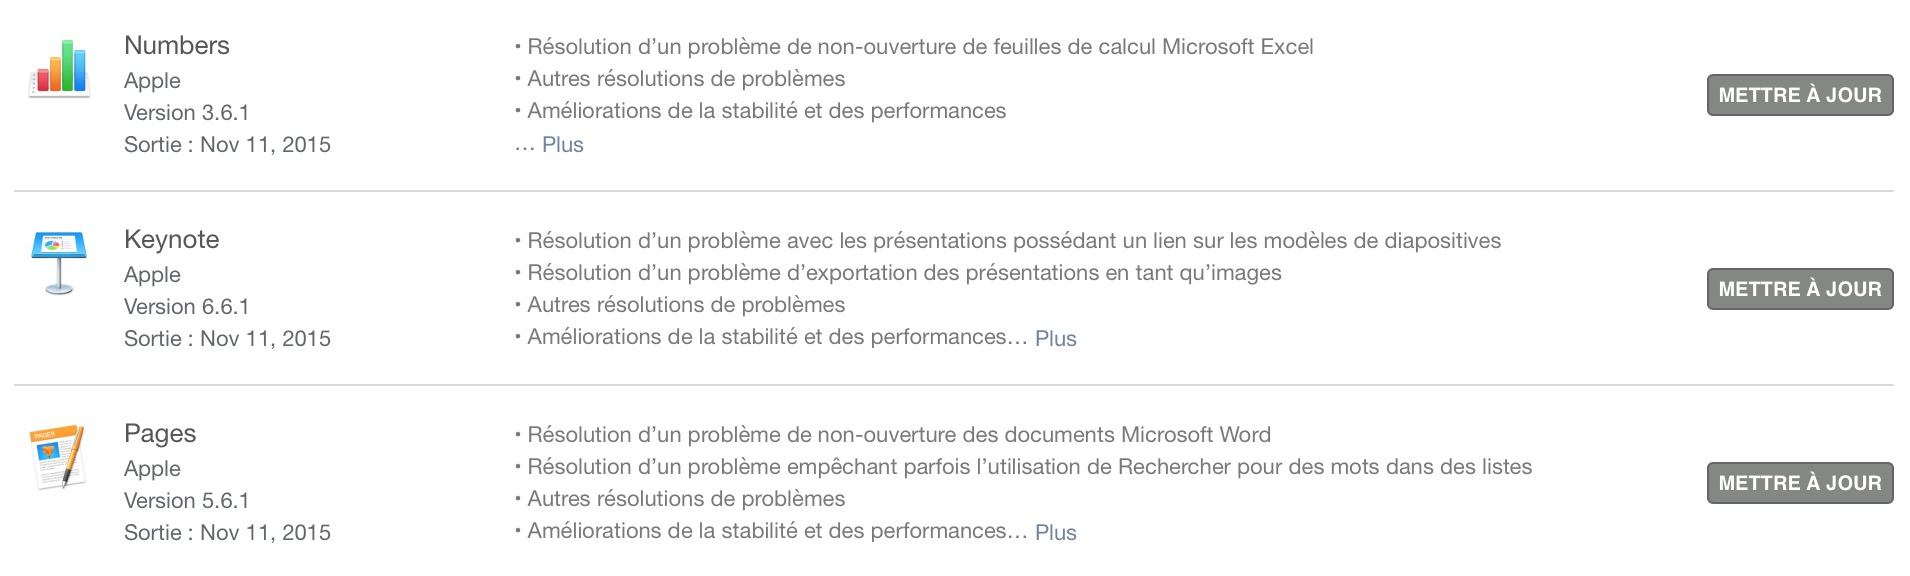Select Numbers Version 3.6.1 text

click(186, 112)
